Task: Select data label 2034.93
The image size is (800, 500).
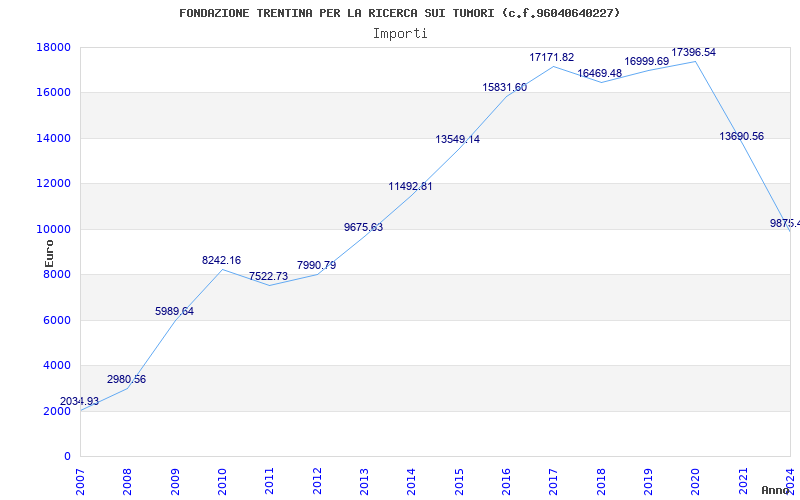Action: click(79, 402)
